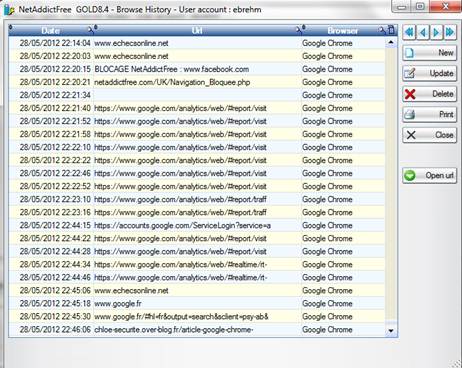Click the scrollbar up arrow

391,42
